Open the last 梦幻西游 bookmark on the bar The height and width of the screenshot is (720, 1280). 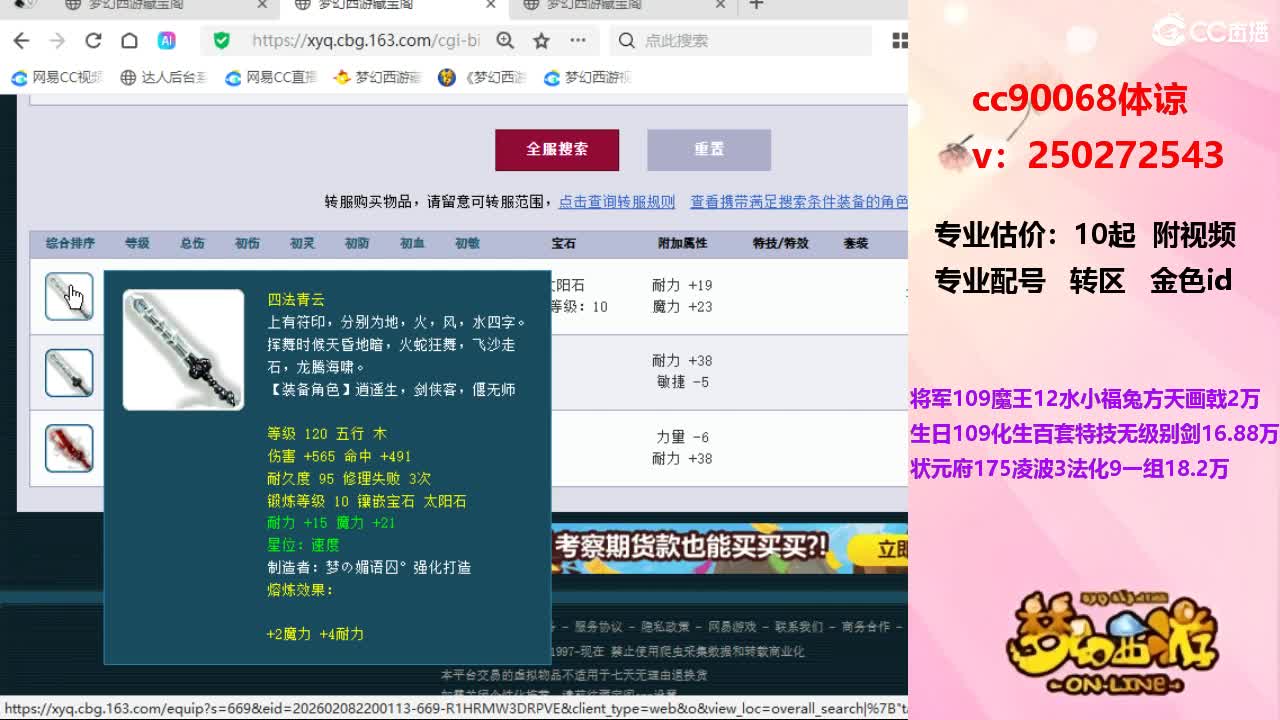pos(588,77)
